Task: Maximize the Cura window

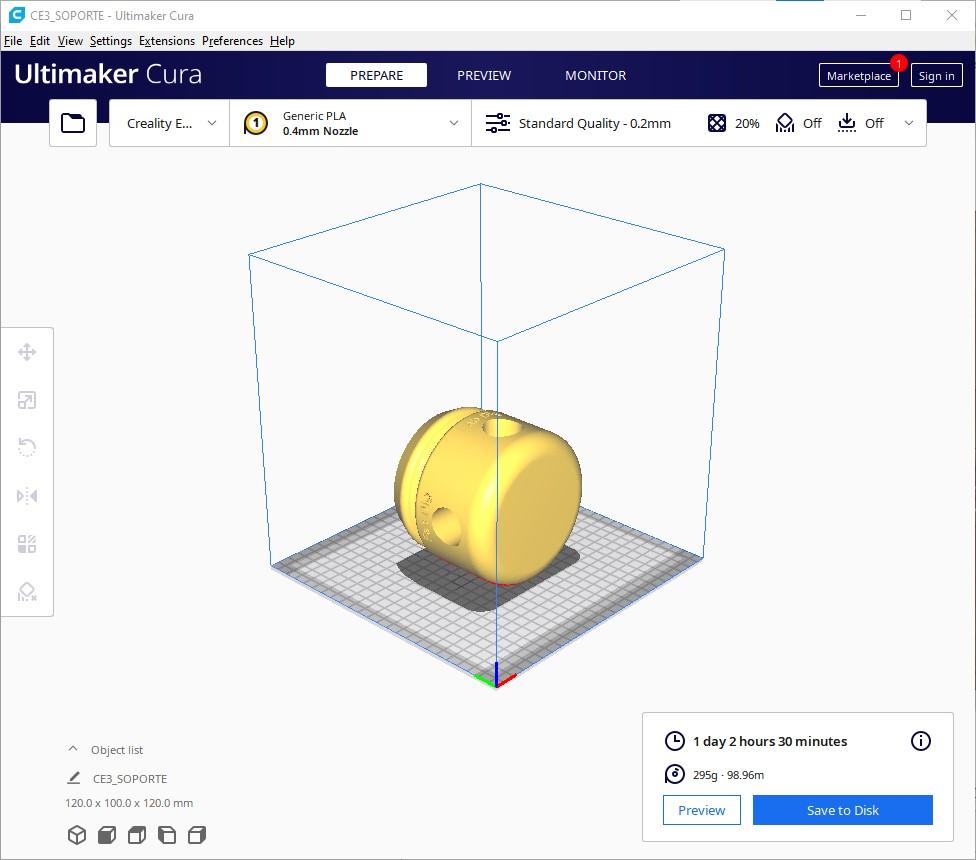Action: (906, 15)
